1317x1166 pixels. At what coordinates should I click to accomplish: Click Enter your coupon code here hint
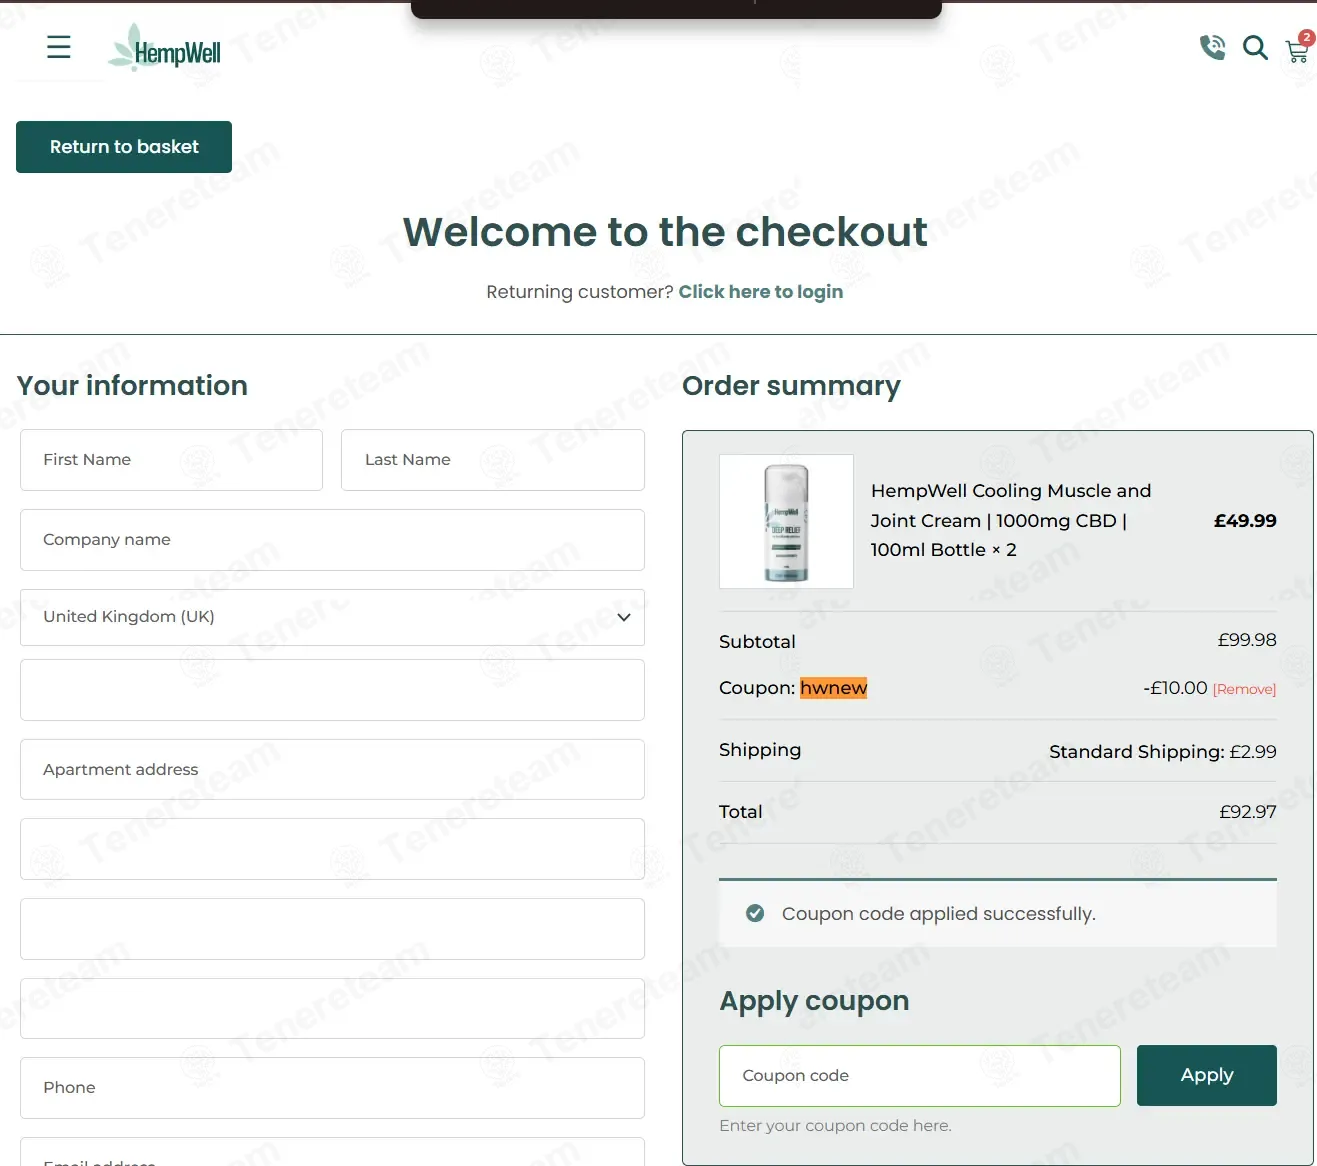(x=835, y=1126)
